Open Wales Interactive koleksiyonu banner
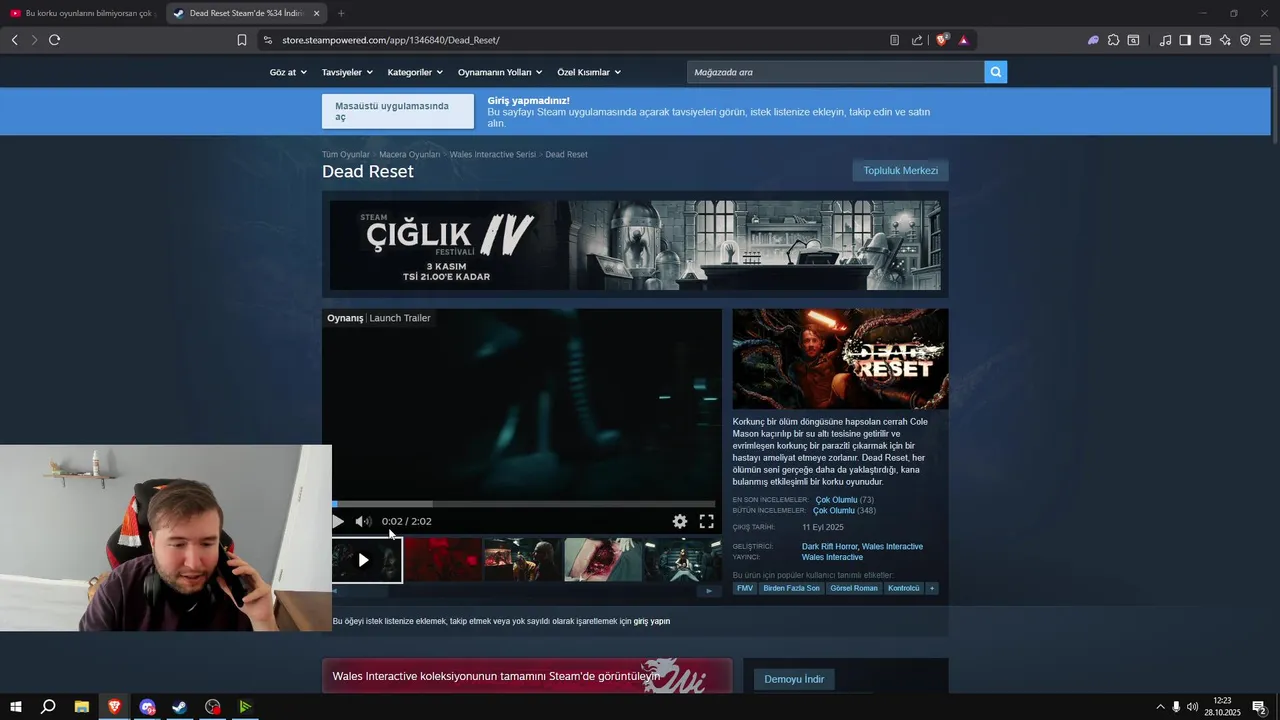The height and width of the screenshot is (720, 1280). pyautogui.click(x=527, y=676)
